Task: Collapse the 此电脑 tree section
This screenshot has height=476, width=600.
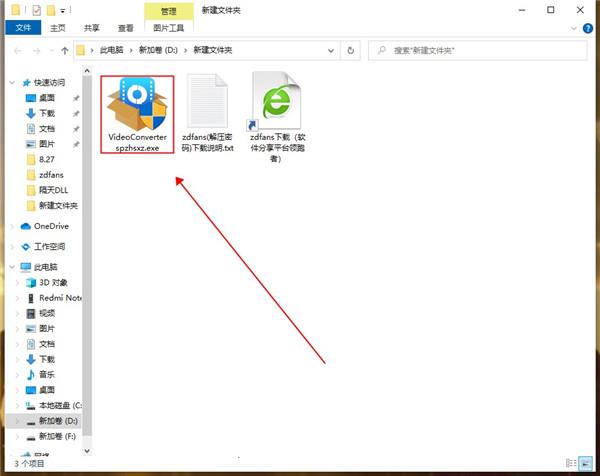Action: 12,267
